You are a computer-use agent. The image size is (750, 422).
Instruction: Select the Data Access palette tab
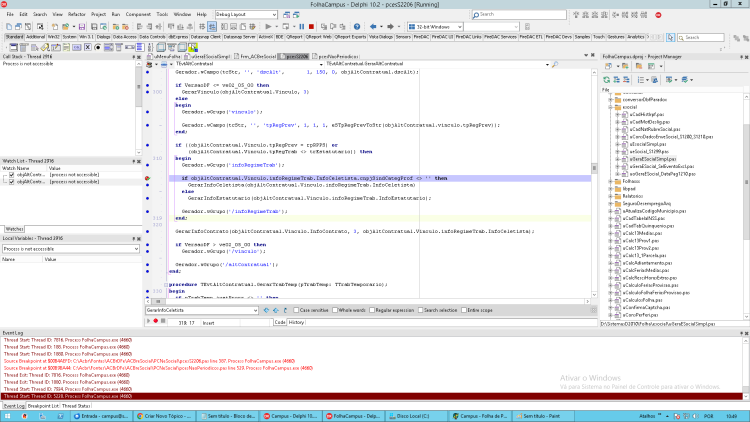(125, 37)
